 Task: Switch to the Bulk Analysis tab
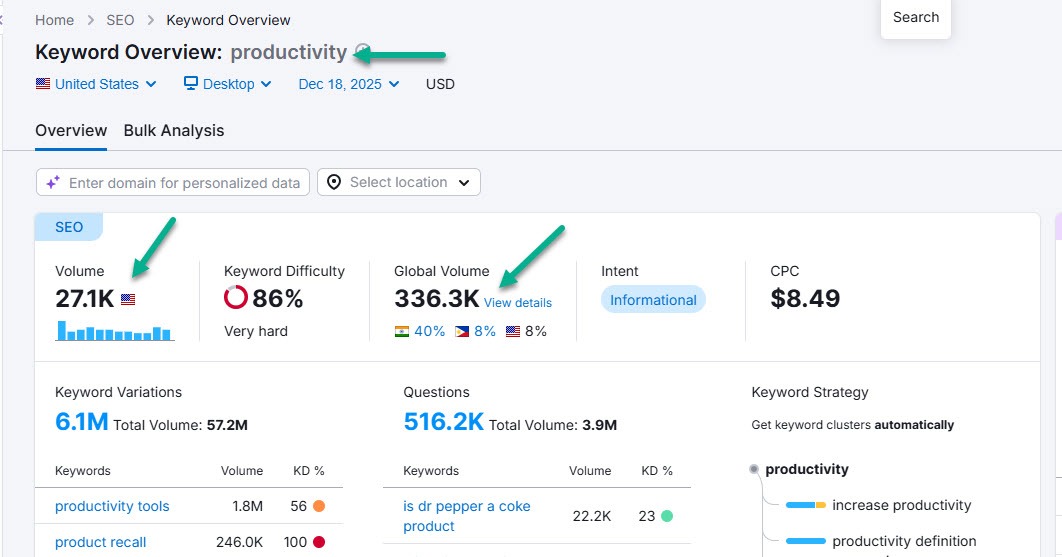[x=174, y=131]
